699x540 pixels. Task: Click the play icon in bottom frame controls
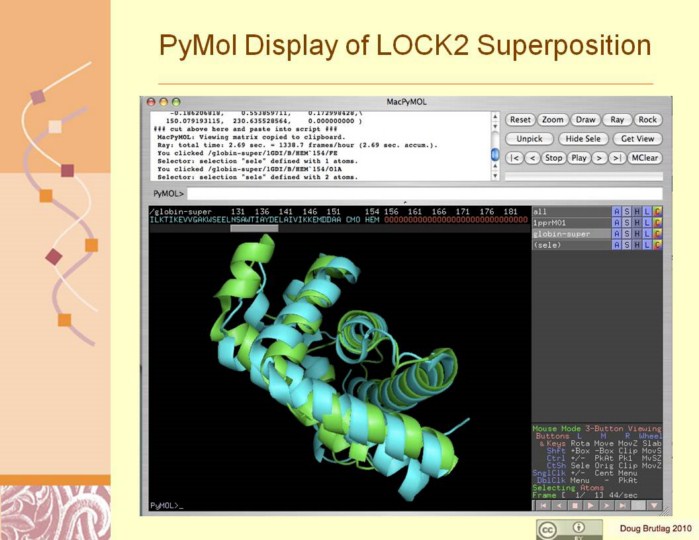point(589,506)
